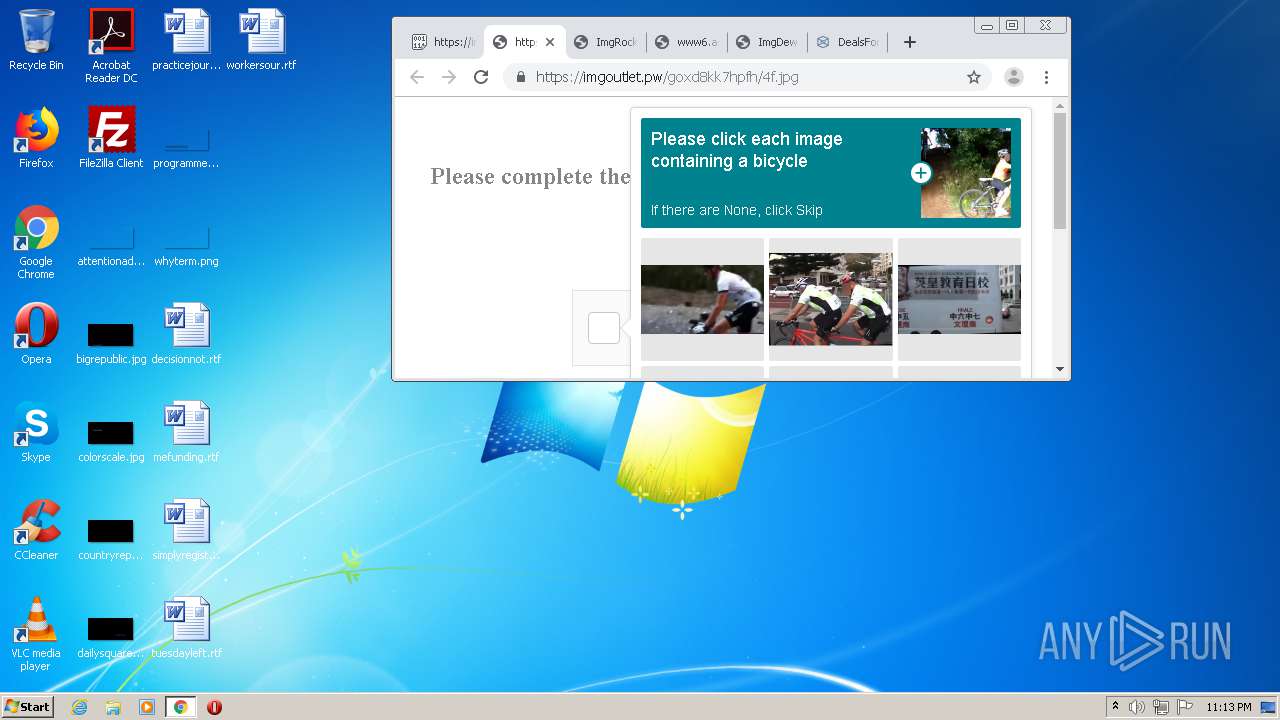1280x720 pixels.
Task: Open Action Center flag icon
Action: point(1185,707)
